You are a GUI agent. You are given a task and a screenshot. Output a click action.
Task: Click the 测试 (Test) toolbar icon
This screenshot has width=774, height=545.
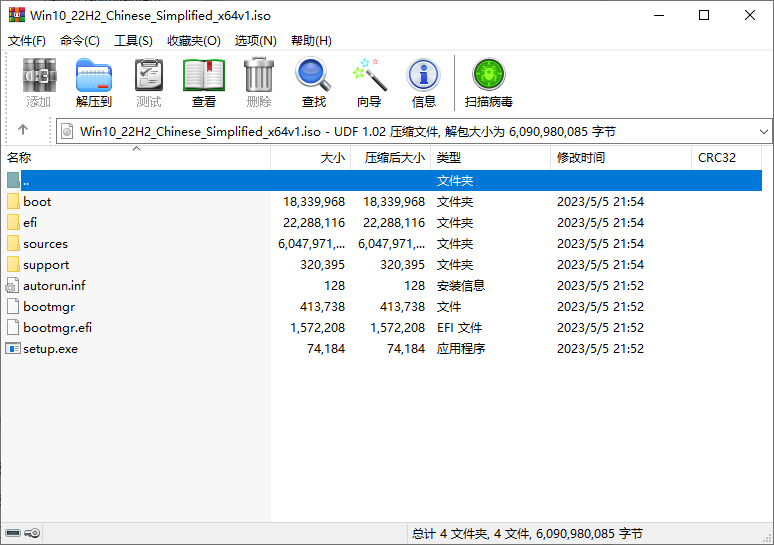point(149,75)
